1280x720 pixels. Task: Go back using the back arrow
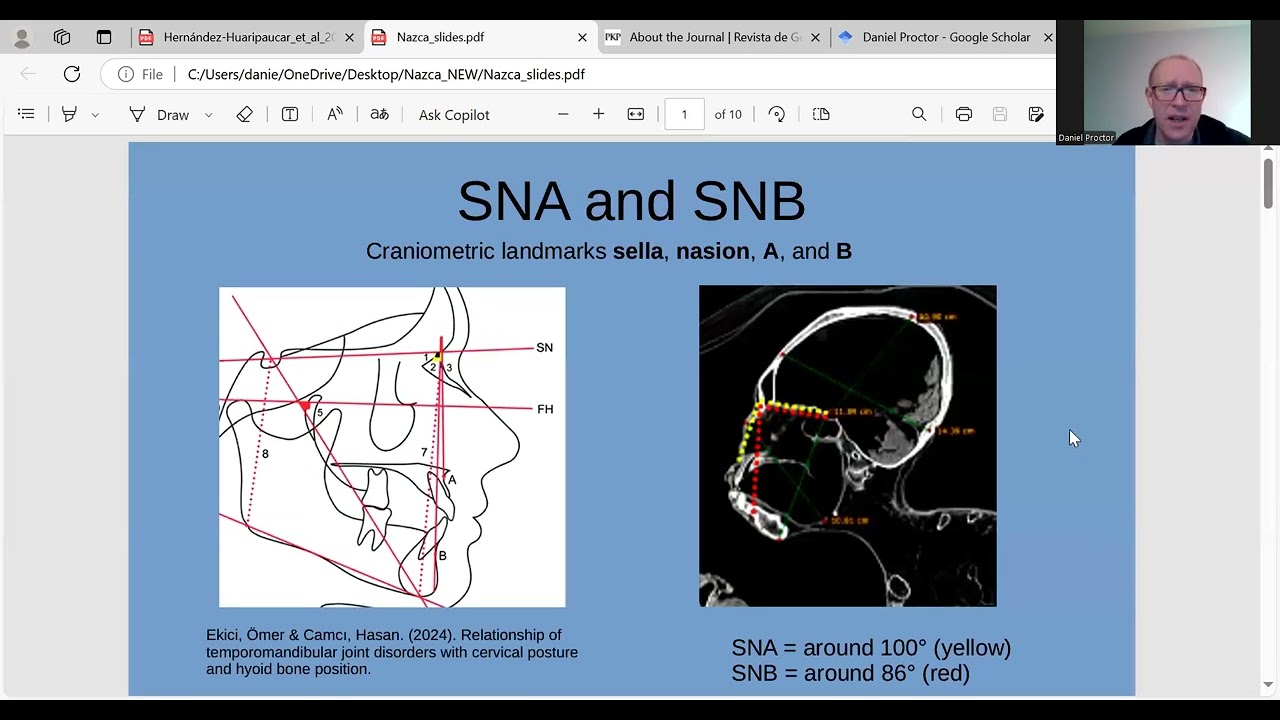28,74
